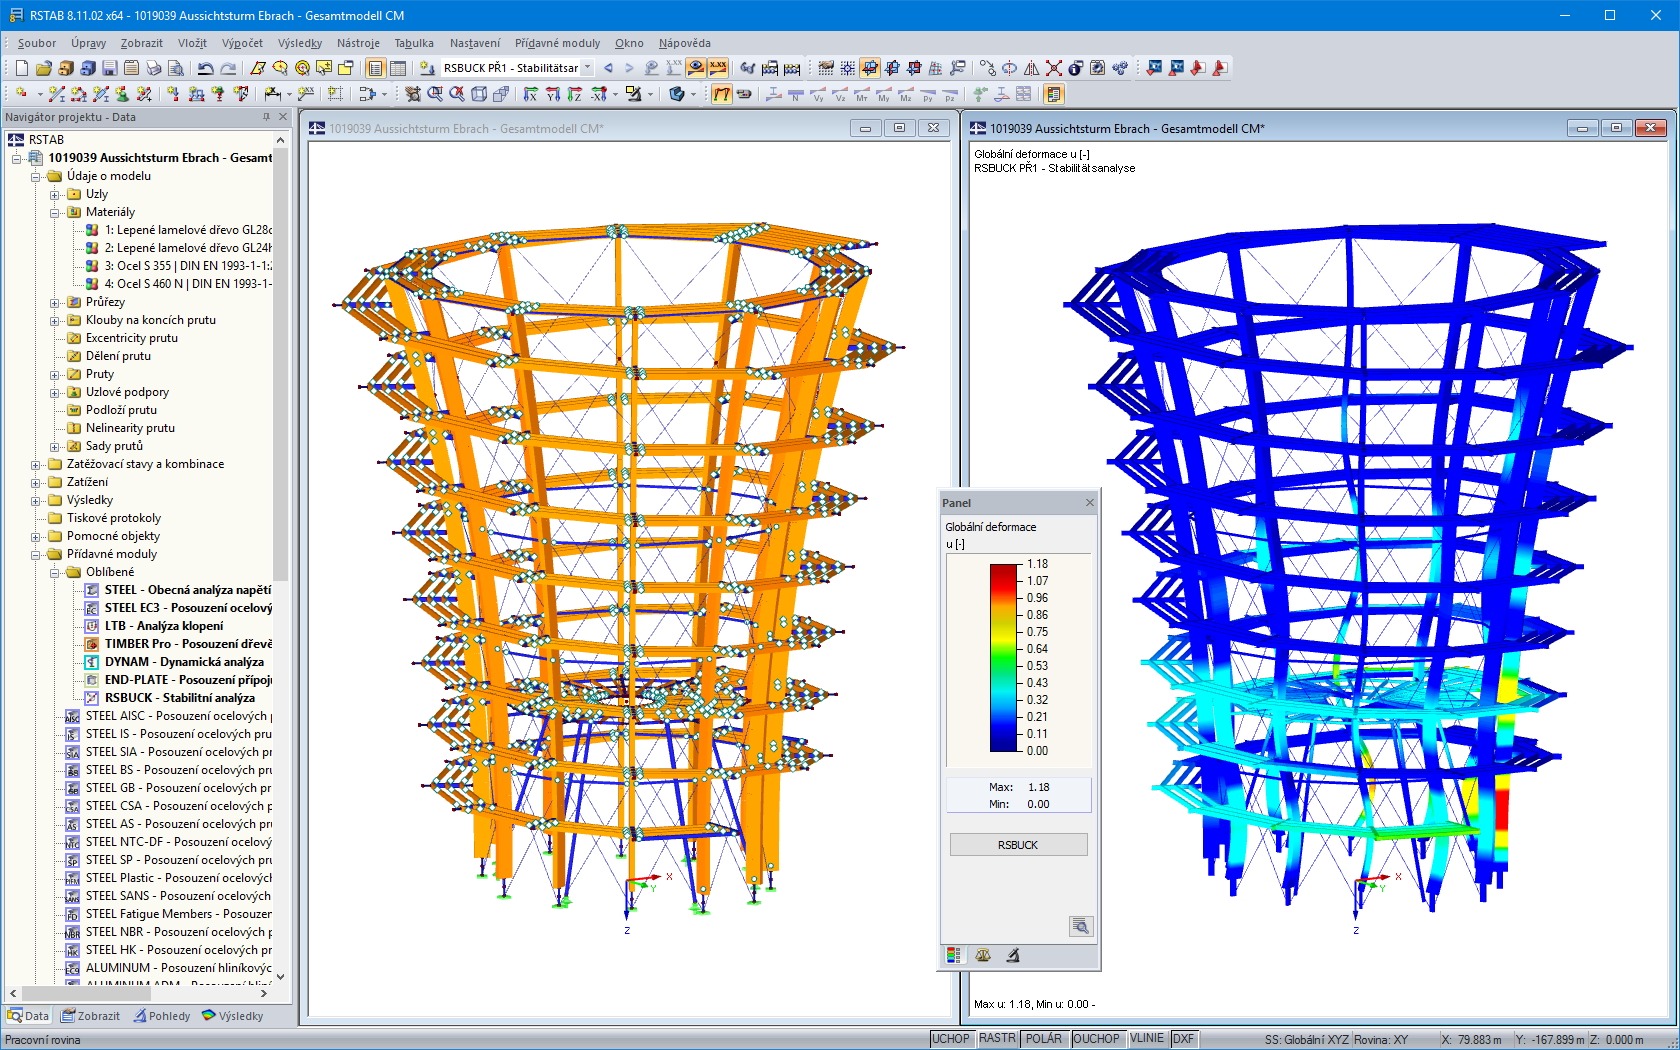Click the New document toolbar icon
Screen dimensions: 1680x1050
click(x=21, y=68)
